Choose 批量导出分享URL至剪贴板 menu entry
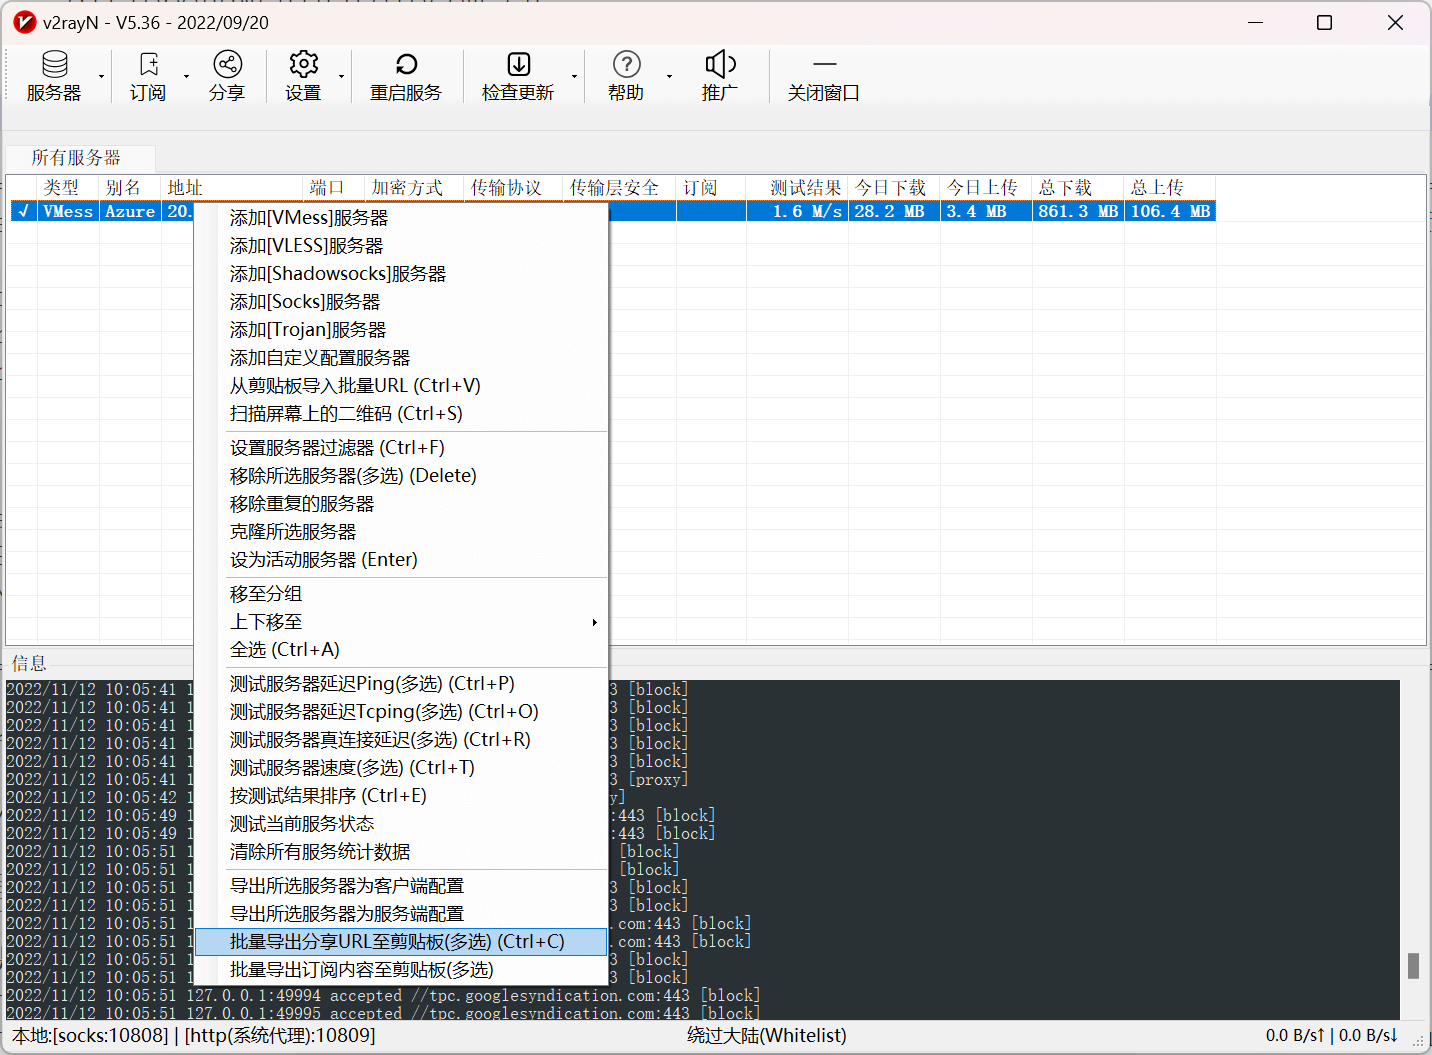Image resolution: width=1432 pixels, height=1055 pixels. tap(397, 942)
